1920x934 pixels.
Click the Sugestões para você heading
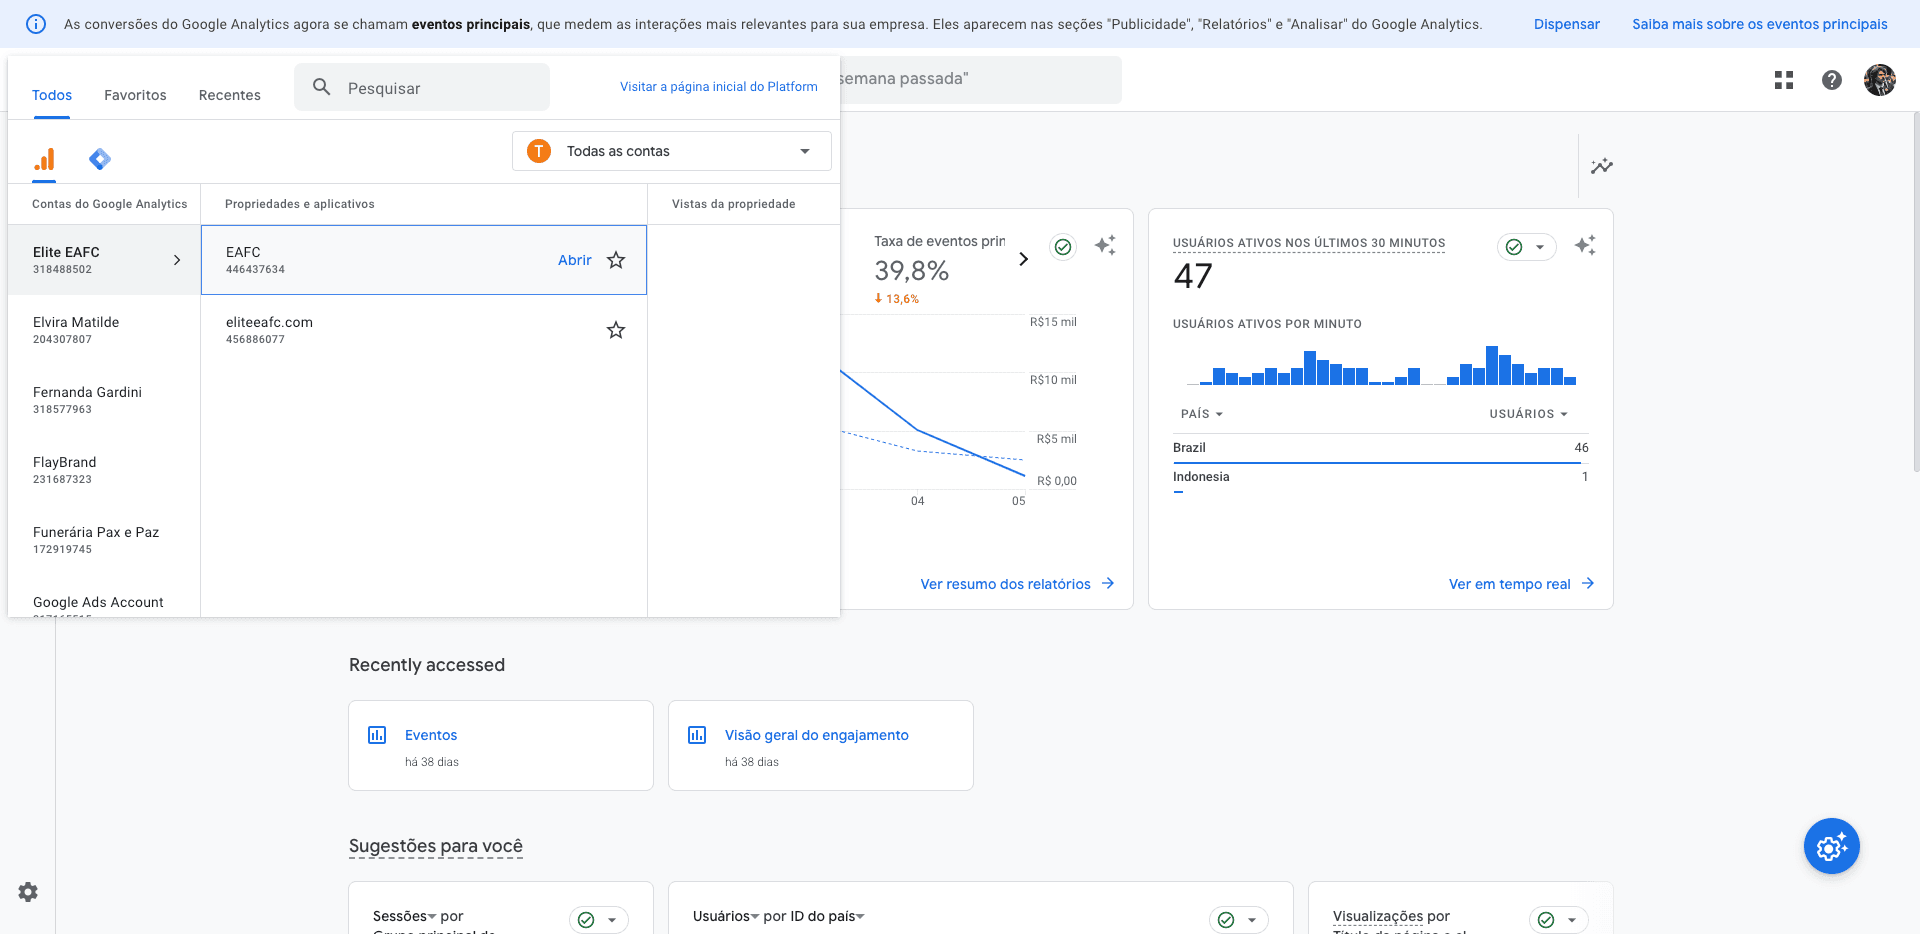click(x=436, y=846)
